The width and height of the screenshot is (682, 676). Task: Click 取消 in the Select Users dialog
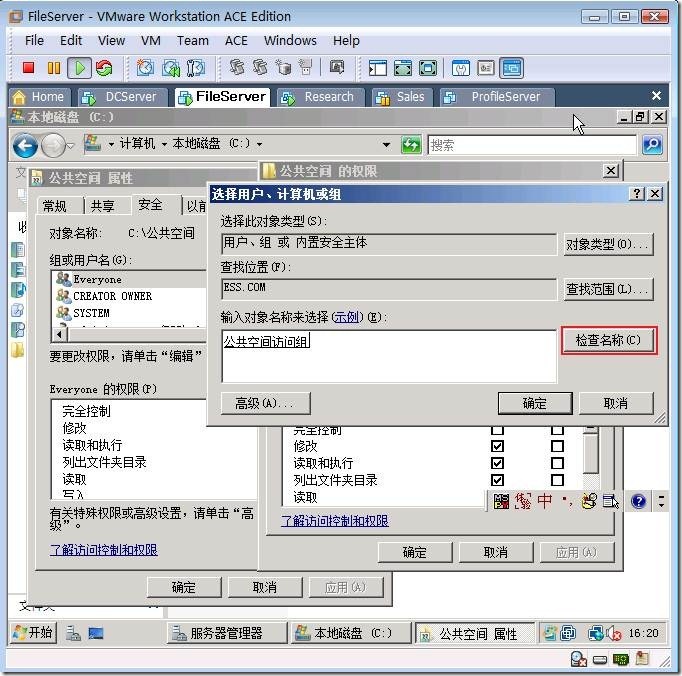point(616,403)
